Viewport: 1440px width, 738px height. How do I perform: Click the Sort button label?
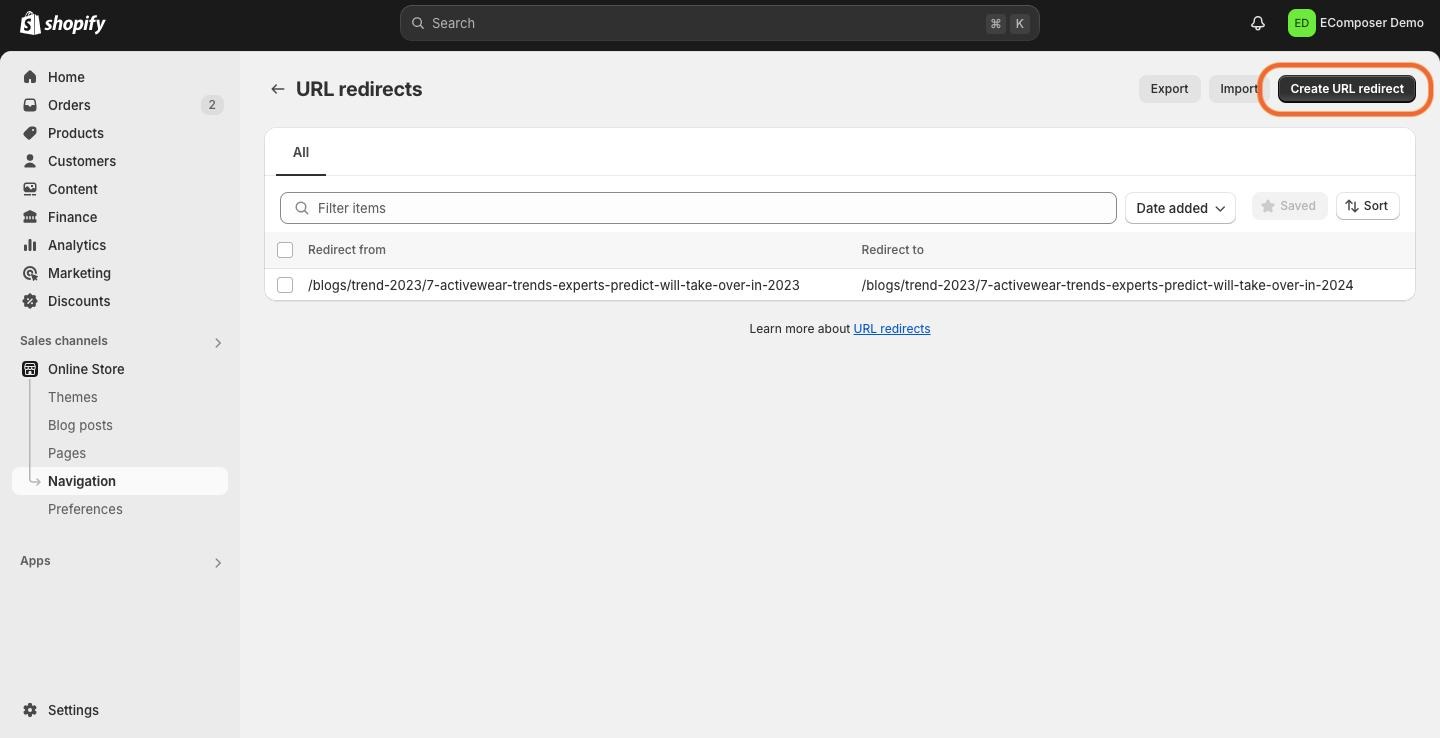pos(1376,206)
